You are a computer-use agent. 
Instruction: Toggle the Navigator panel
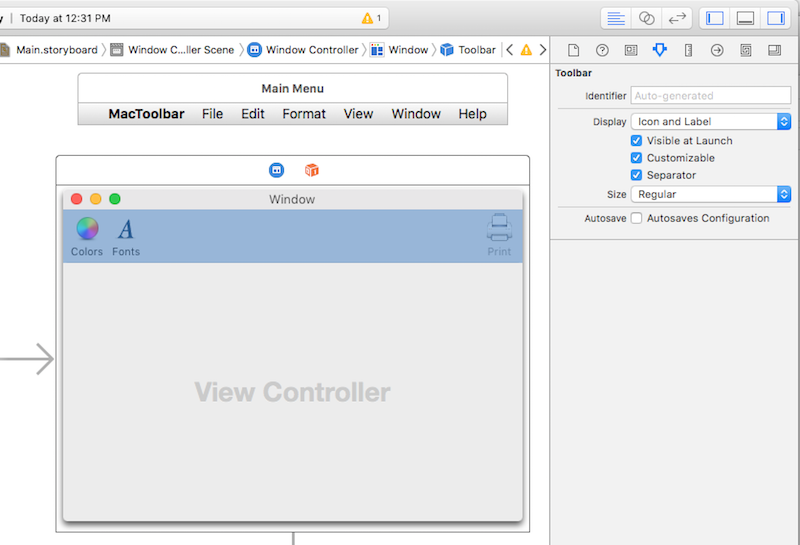(715, 19)
